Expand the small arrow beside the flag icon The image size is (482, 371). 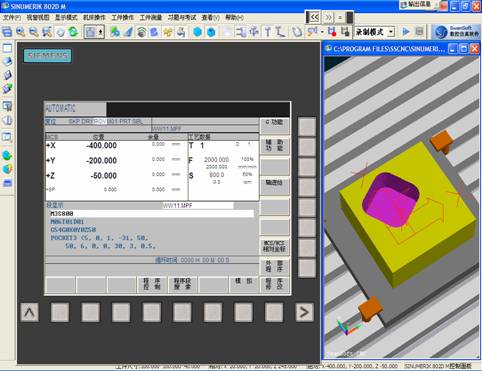point(322,32)
